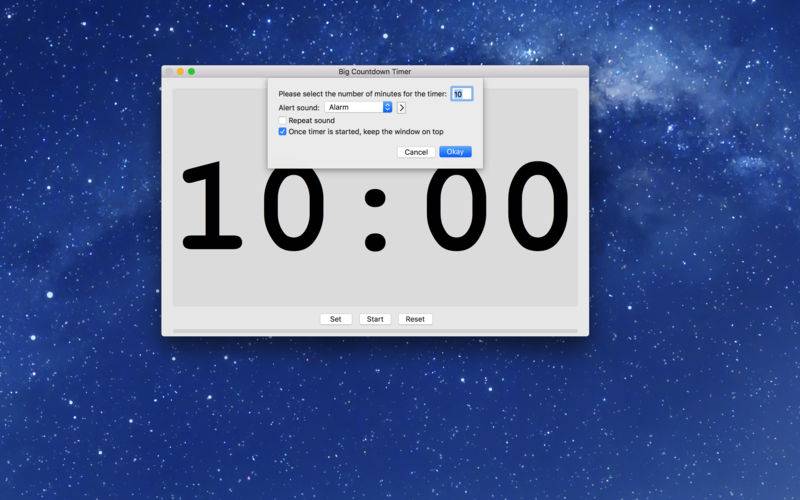The width and height of the screenshot is (800, 500).
Task: Preview the alert sound with the arrow button
Action: tap(401, 107)
